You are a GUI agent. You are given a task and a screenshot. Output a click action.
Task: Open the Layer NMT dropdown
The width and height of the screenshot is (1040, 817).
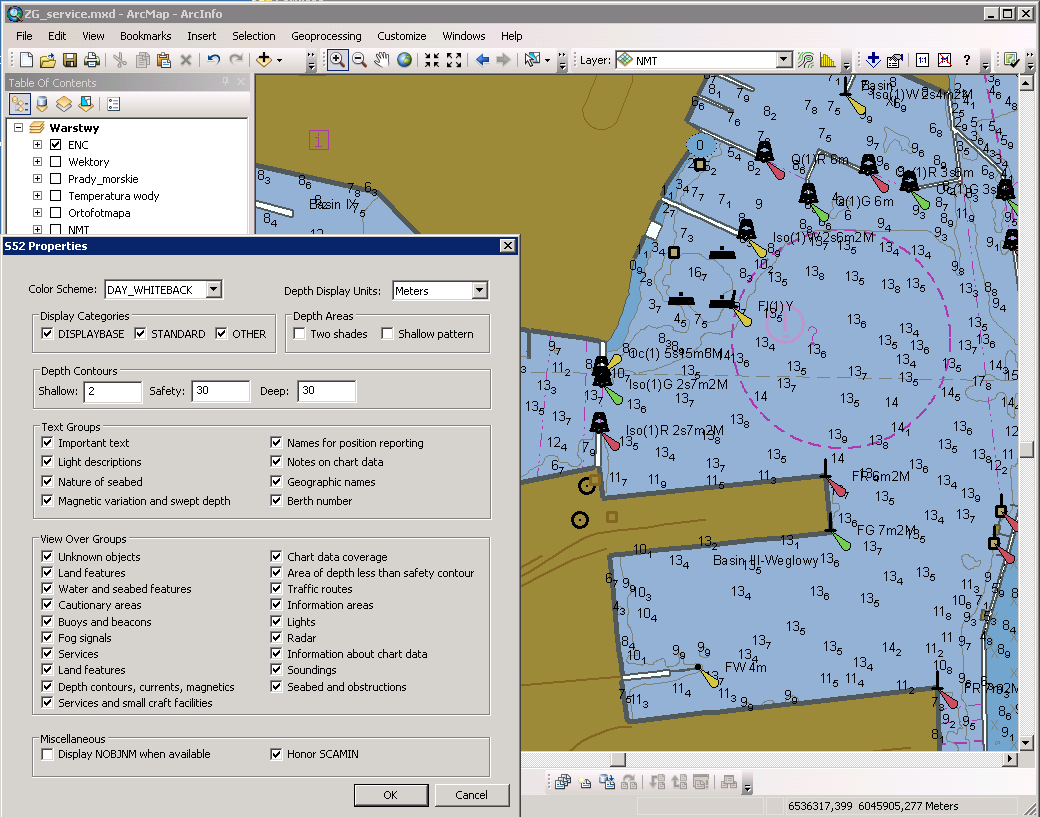tap(784, 60)
